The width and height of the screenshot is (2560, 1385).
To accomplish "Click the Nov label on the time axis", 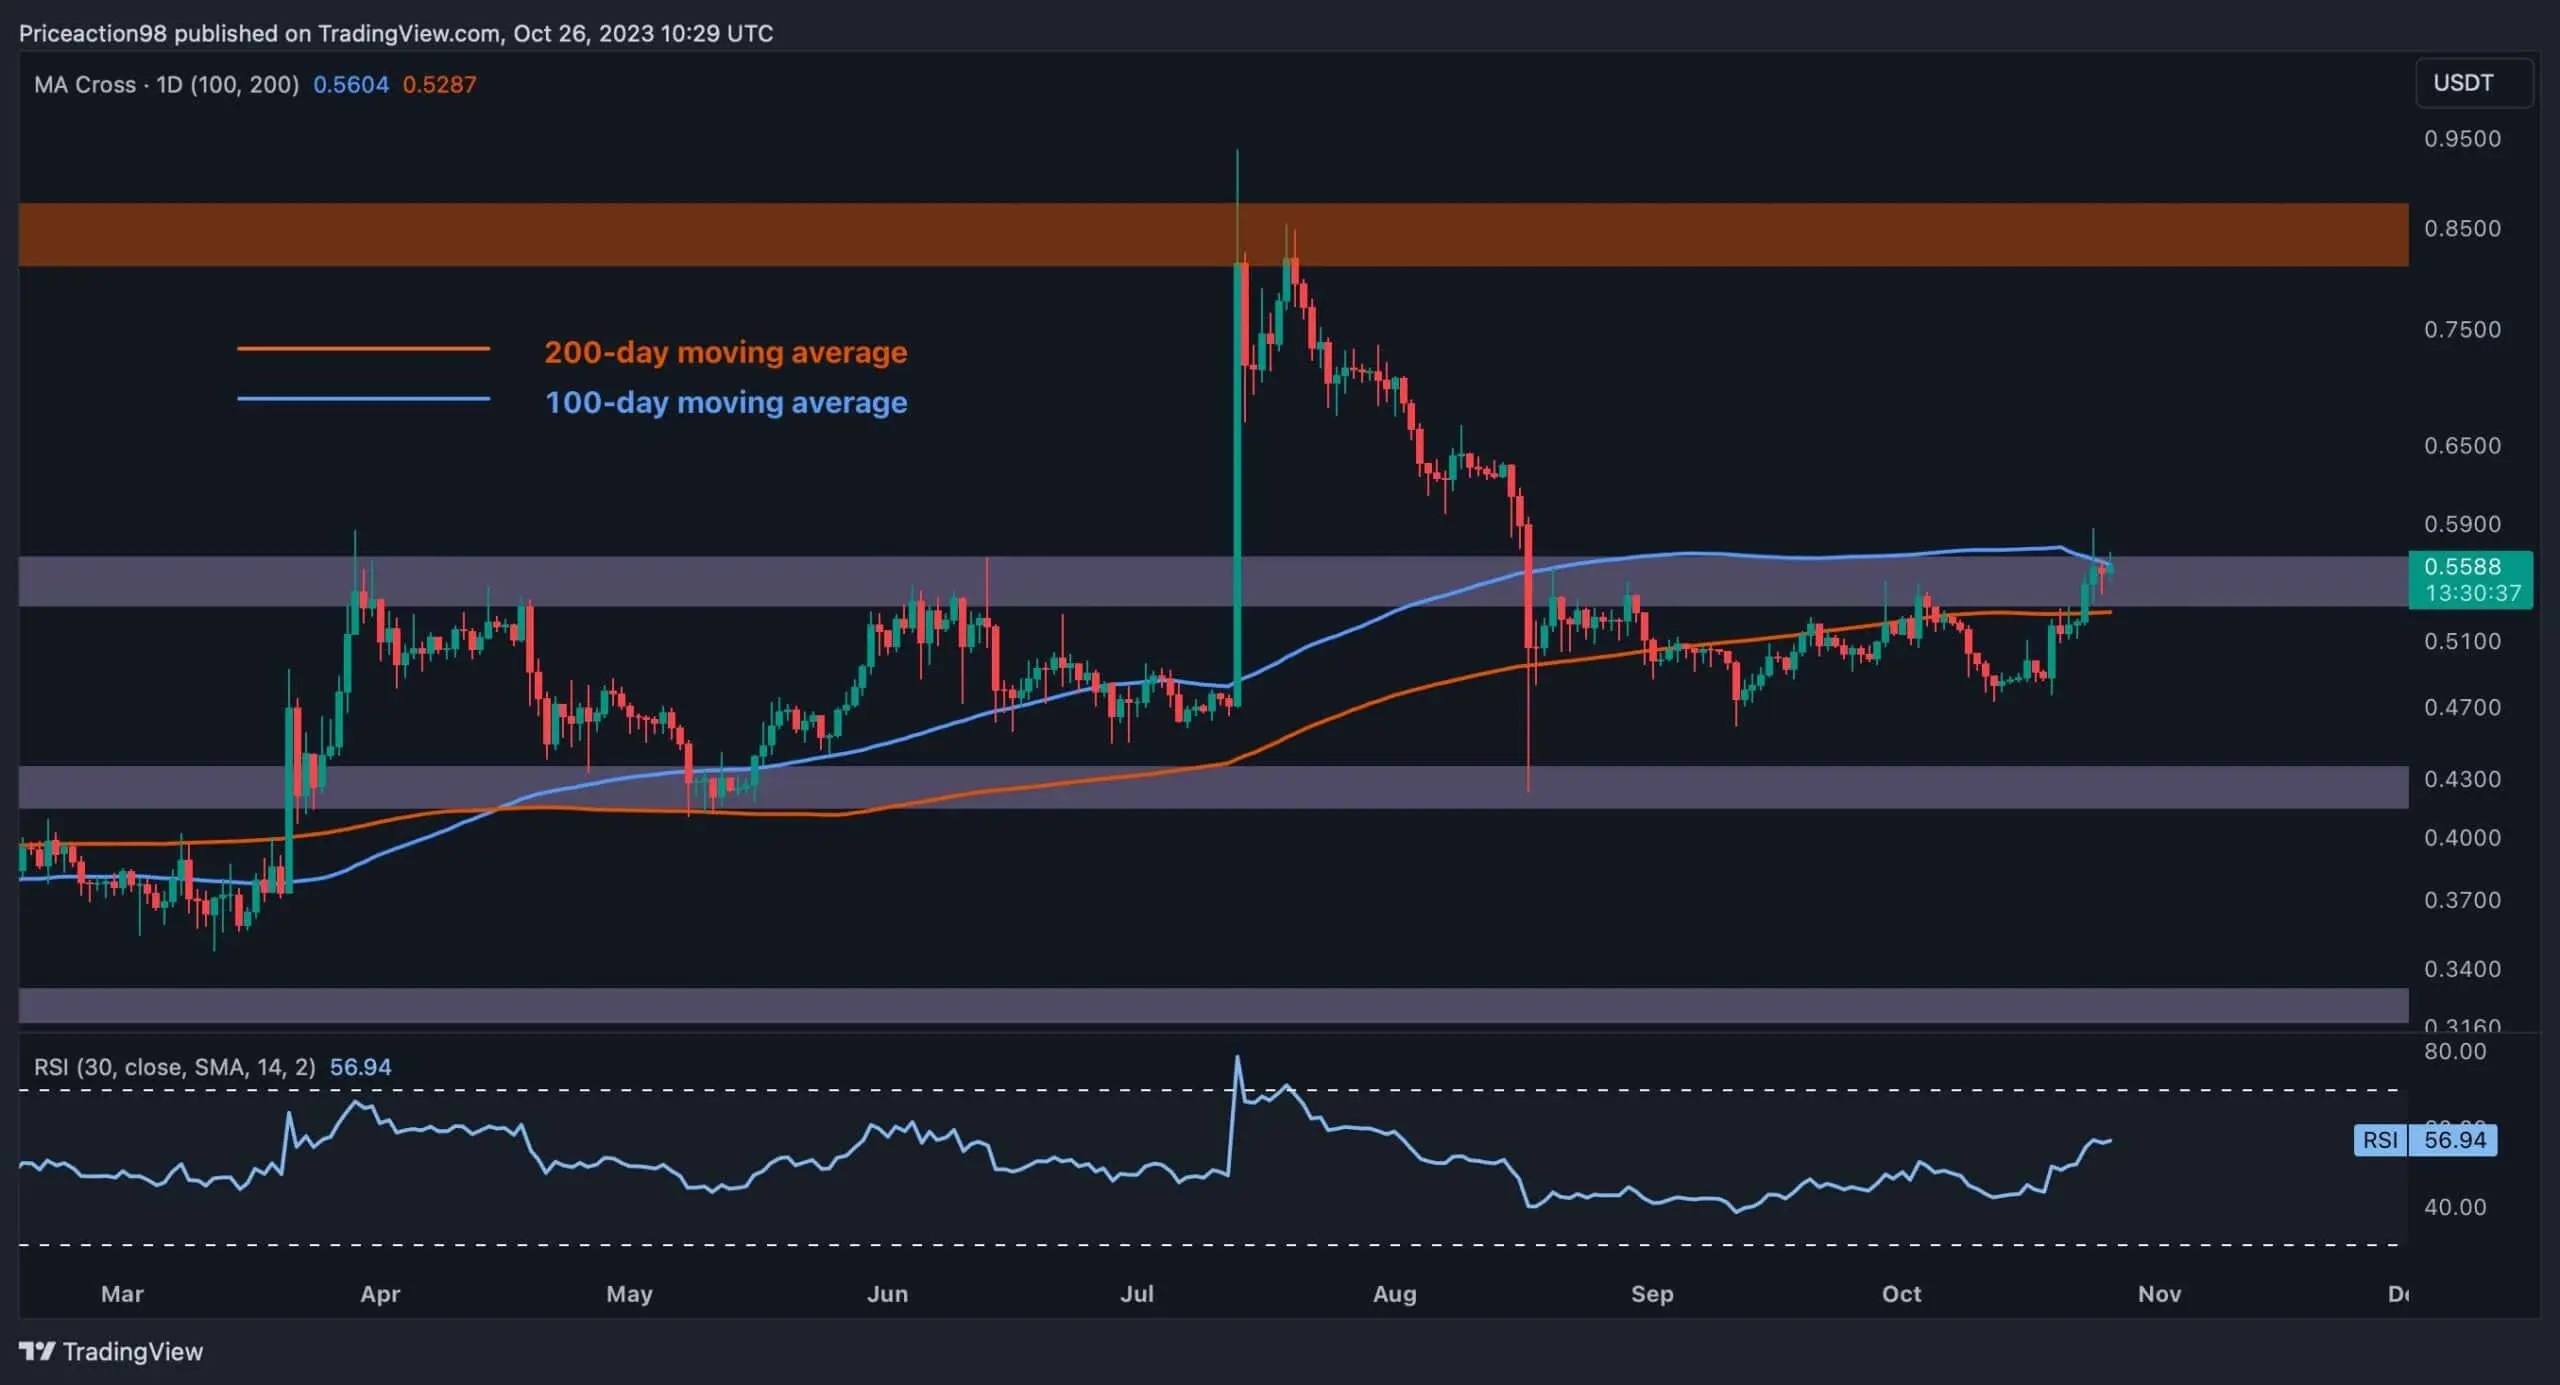I will 2159,1293.
